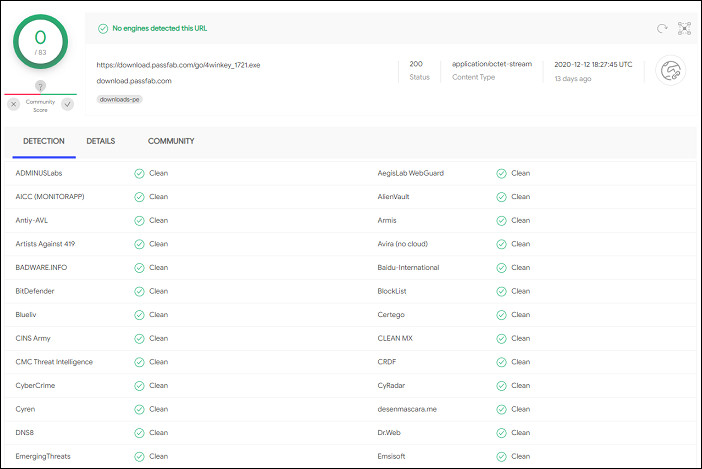Click the clean check icon for BADWARE.INFO

[139, 268]
